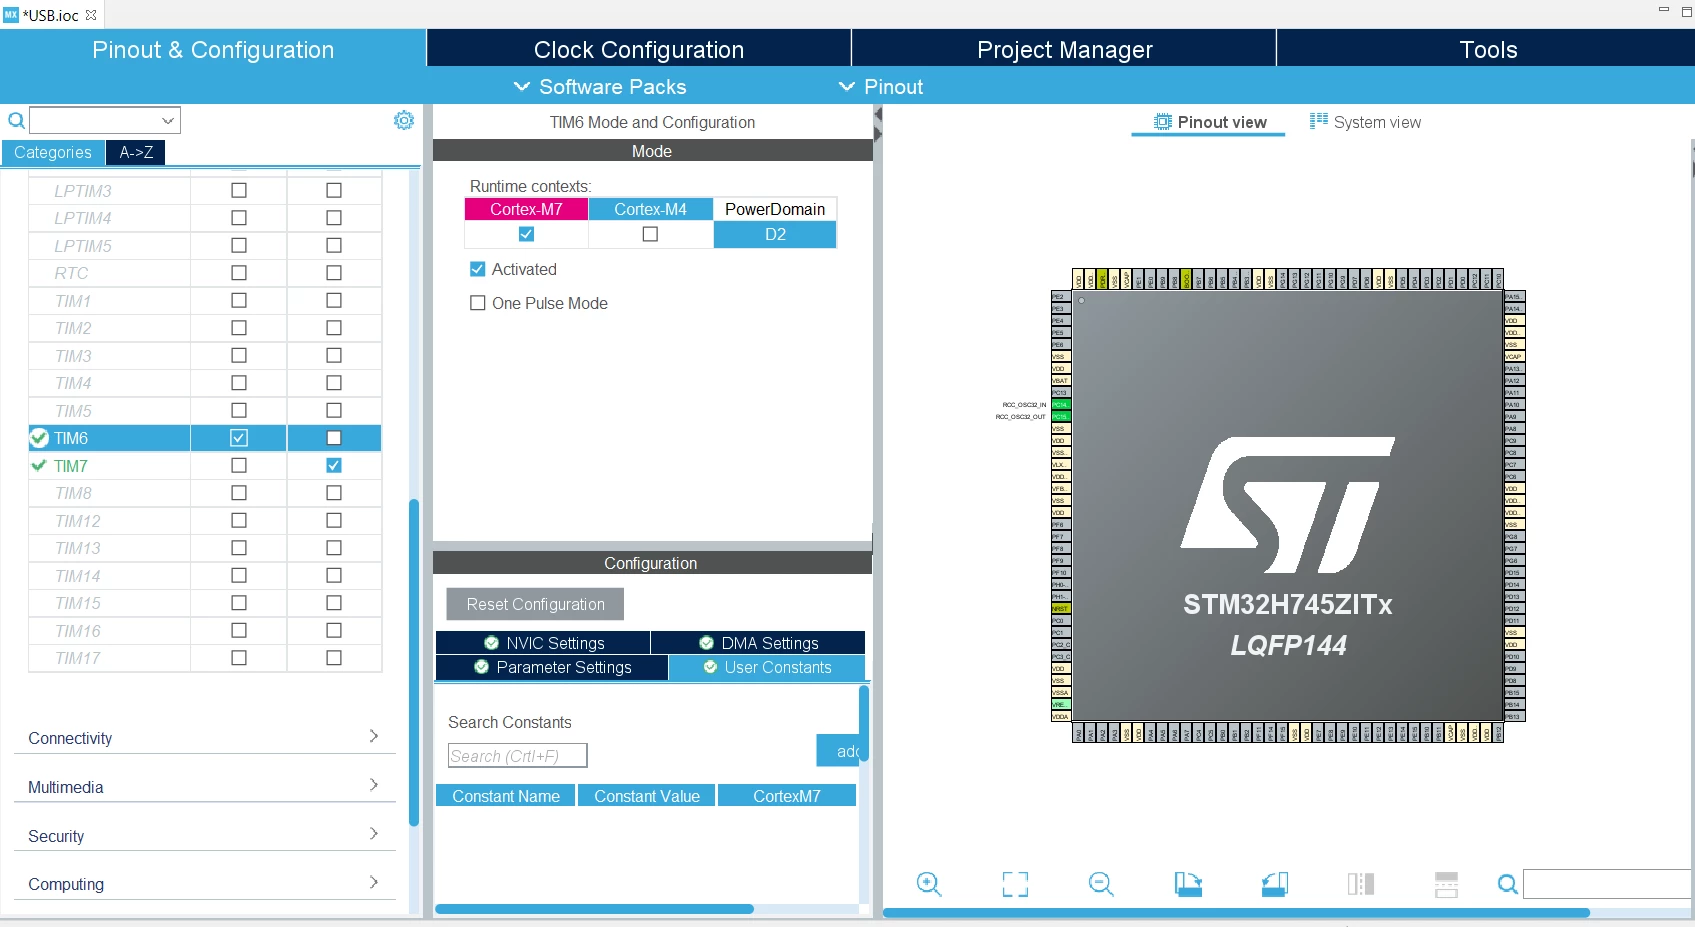Click the Search Constants input field

coord(517,756)
